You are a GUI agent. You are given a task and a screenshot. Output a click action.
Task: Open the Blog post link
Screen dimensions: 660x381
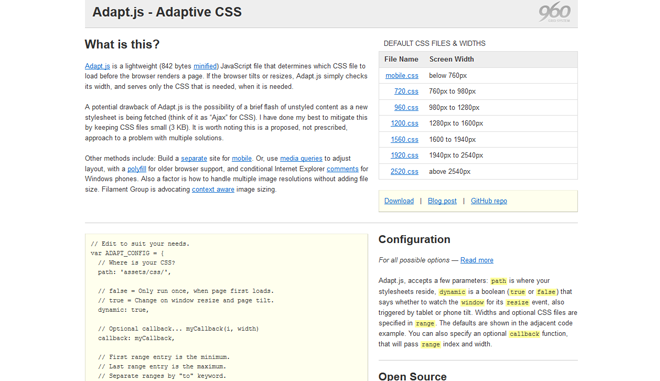442,201
